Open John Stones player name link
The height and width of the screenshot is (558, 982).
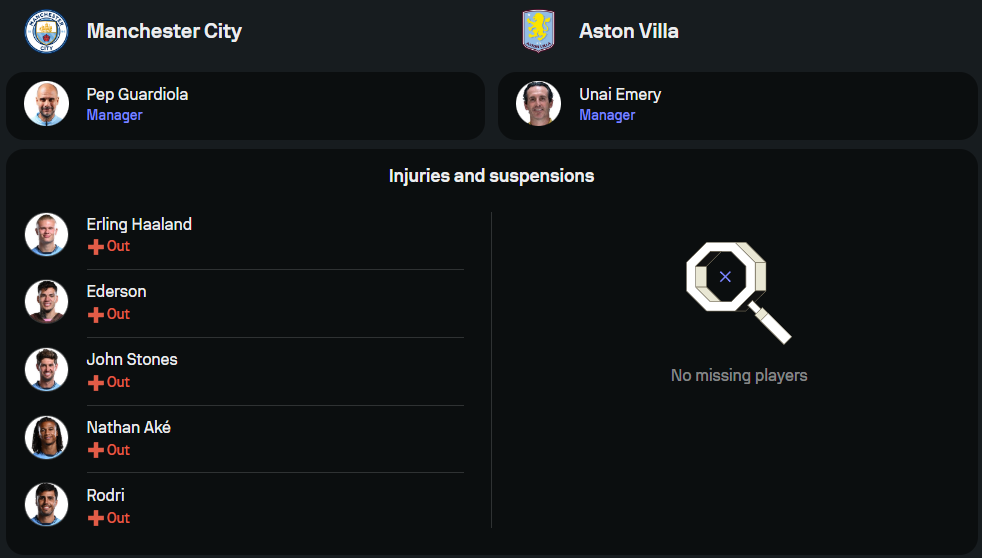[132, 359]
